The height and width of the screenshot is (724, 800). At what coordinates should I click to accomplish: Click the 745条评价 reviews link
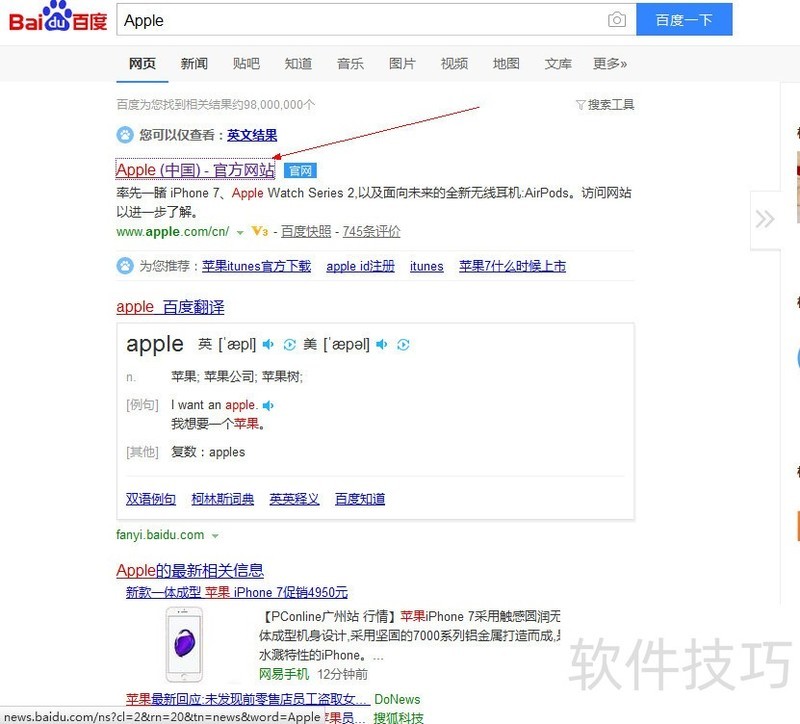(371, 232)
